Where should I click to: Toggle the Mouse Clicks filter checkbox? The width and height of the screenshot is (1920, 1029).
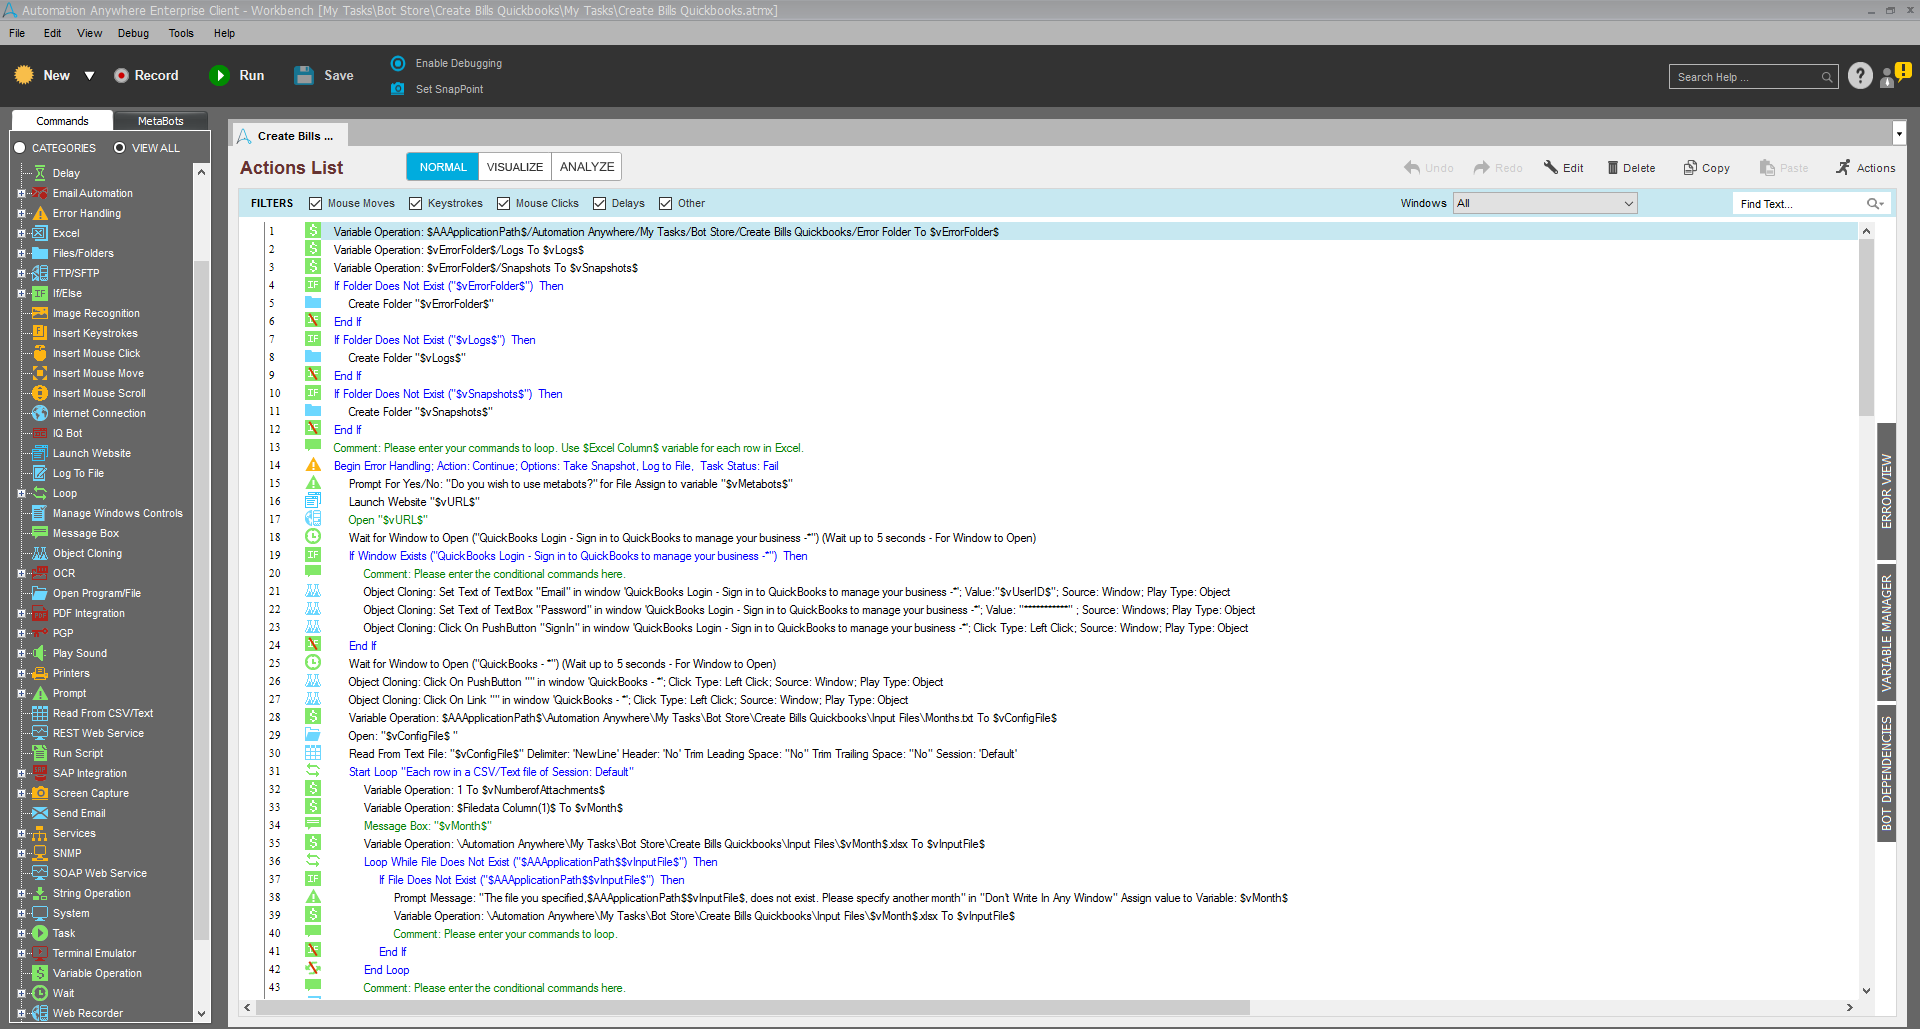504,204
